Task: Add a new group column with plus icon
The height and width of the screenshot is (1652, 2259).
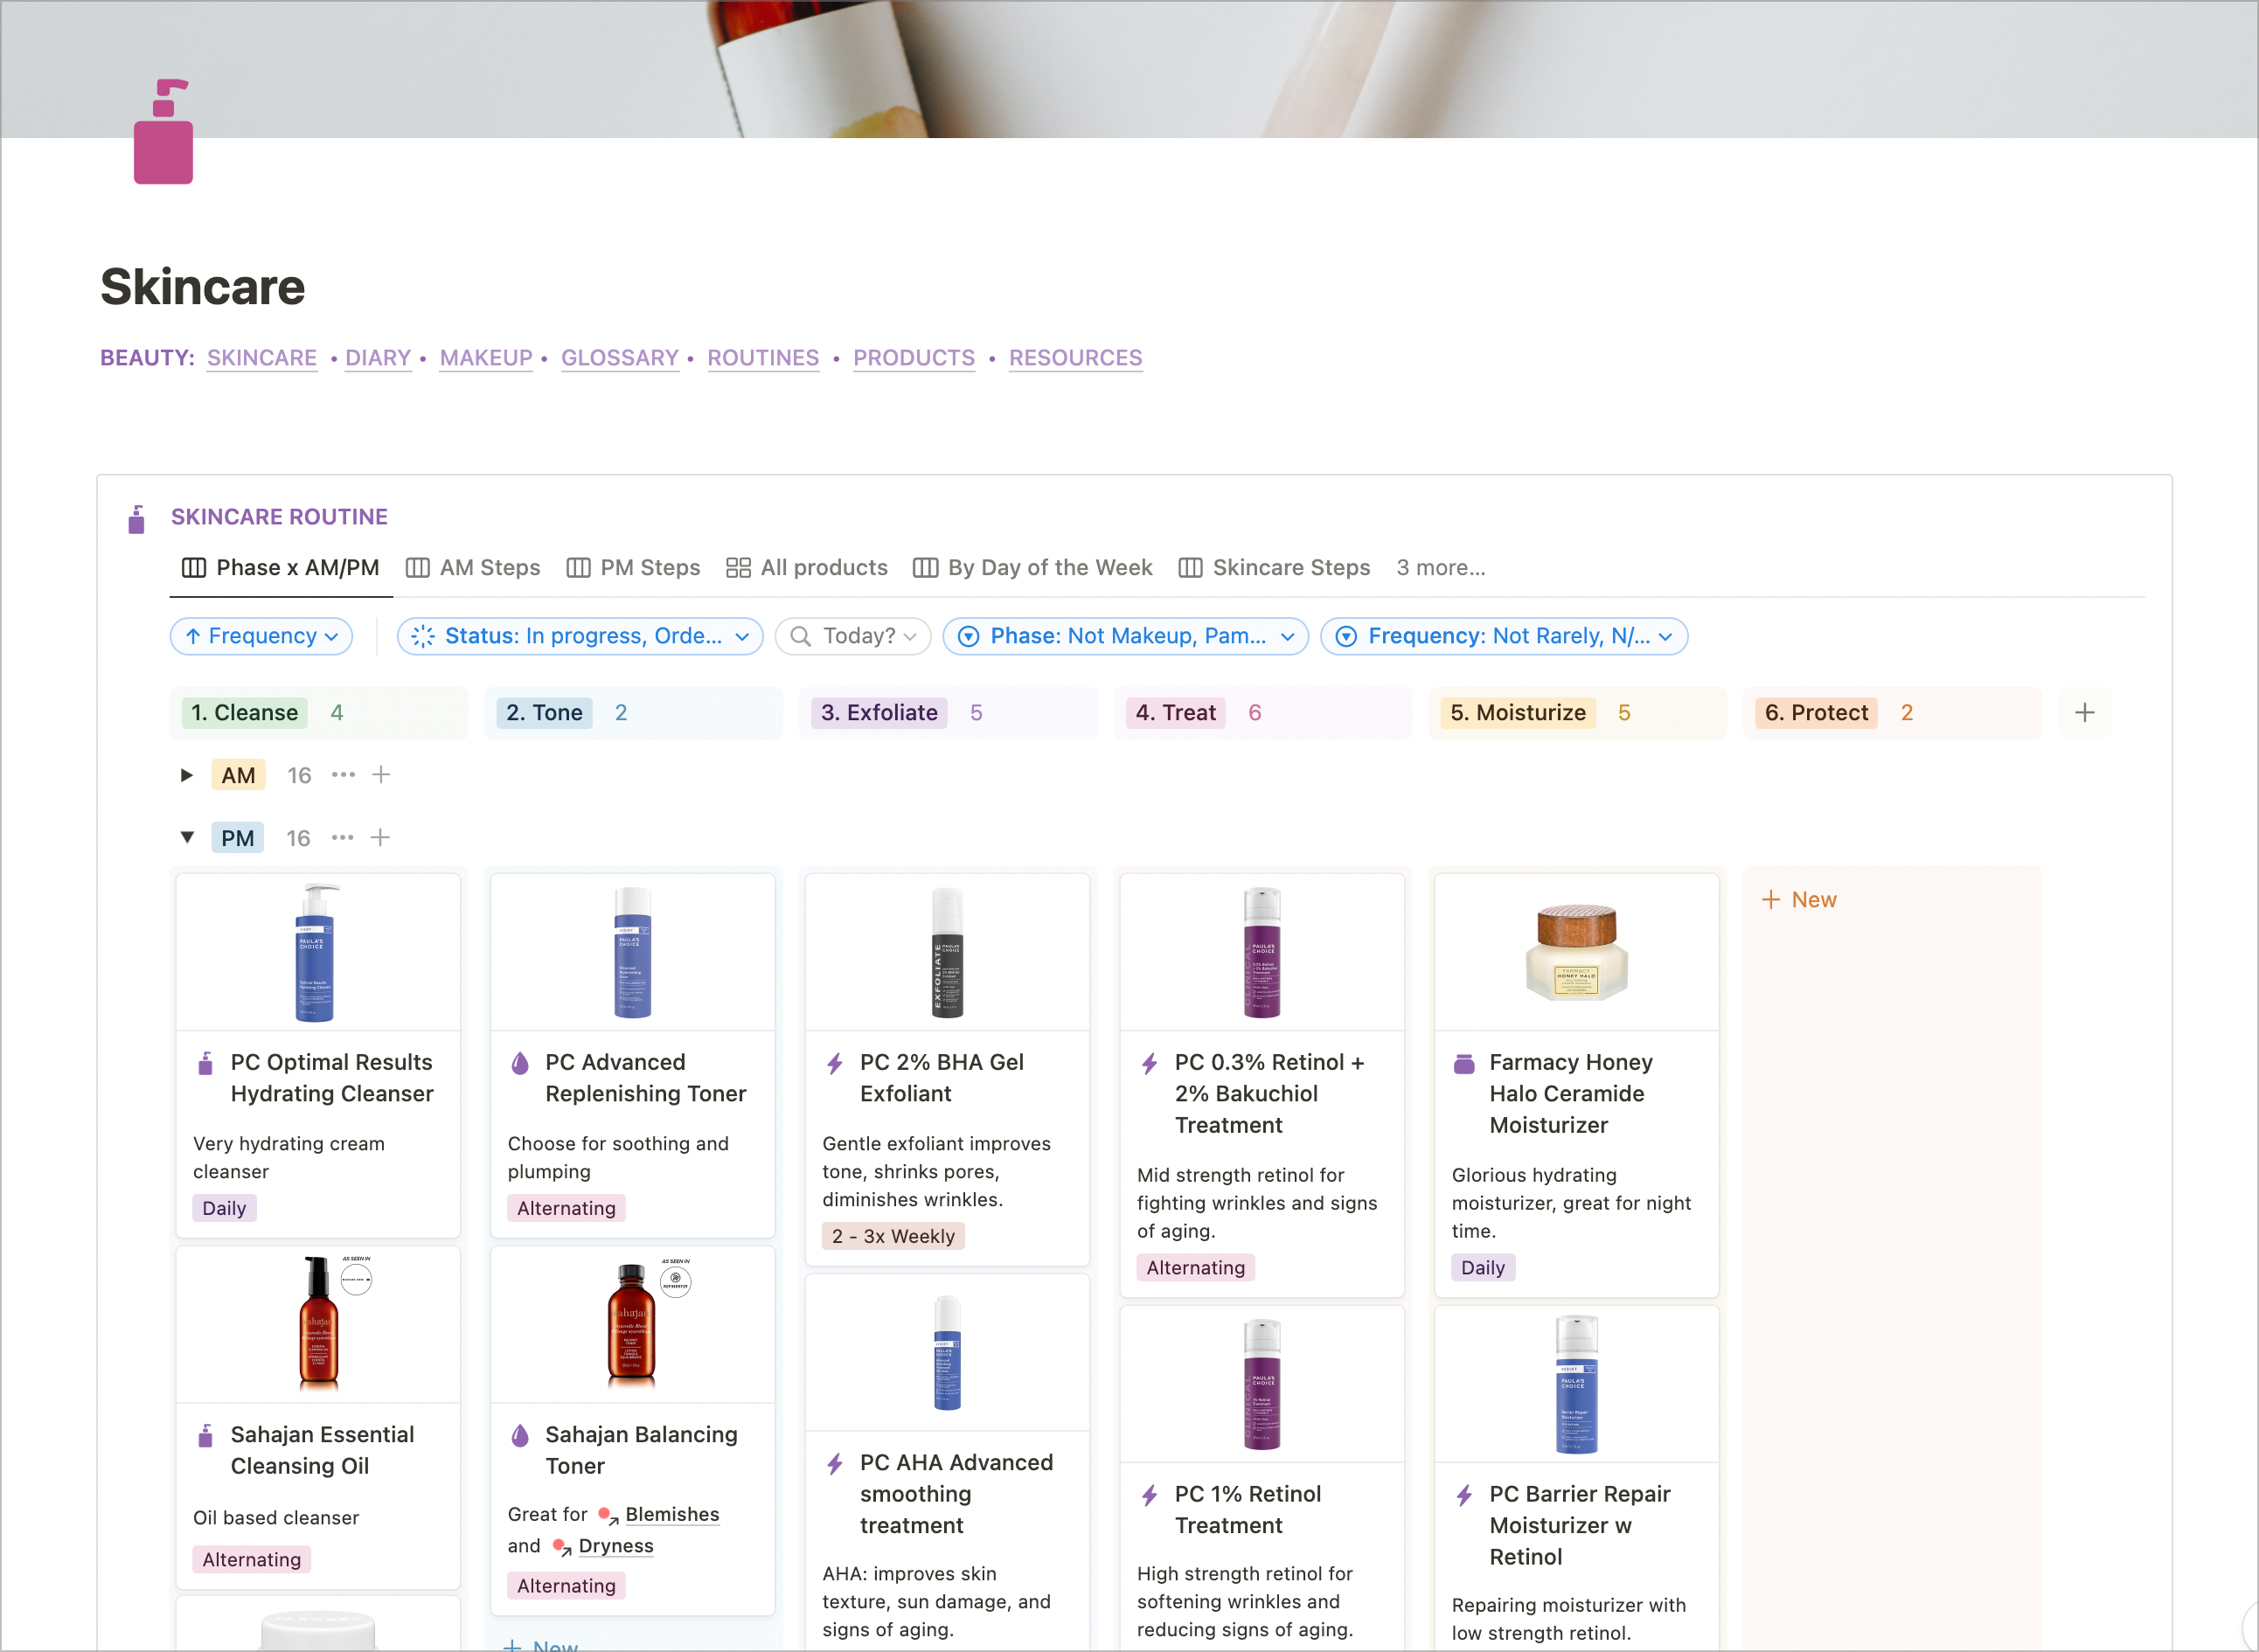Action: point(2084,713)
